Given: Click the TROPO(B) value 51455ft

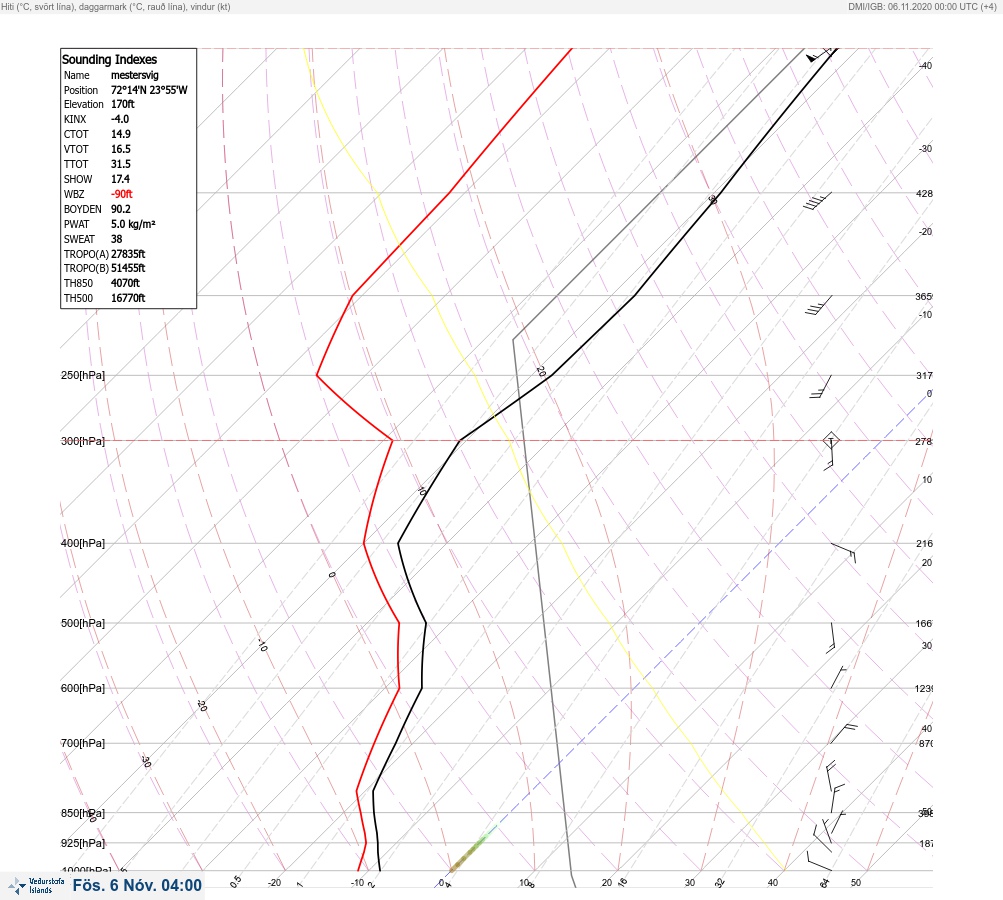Looking at the screenshot, I should point(128,268).
